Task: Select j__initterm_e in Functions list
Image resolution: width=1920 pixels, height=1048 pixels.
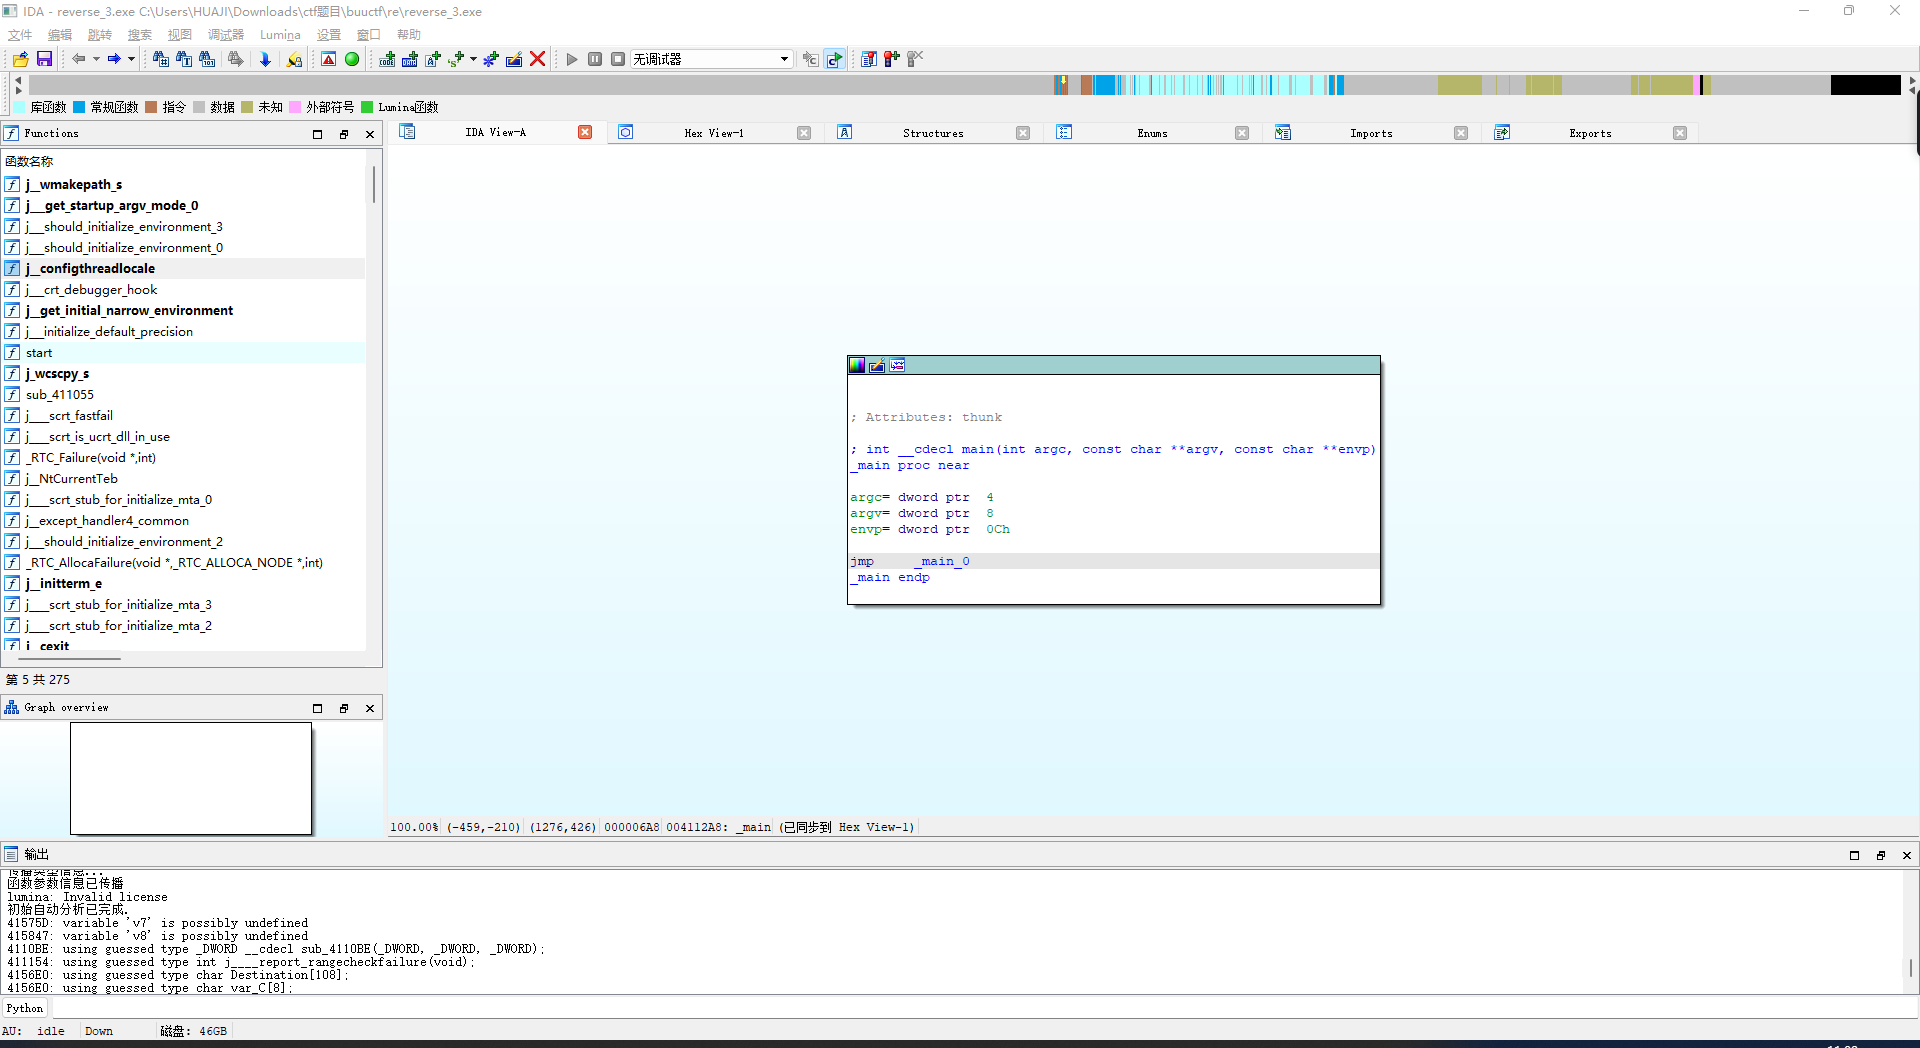Action: pos(183,583)
